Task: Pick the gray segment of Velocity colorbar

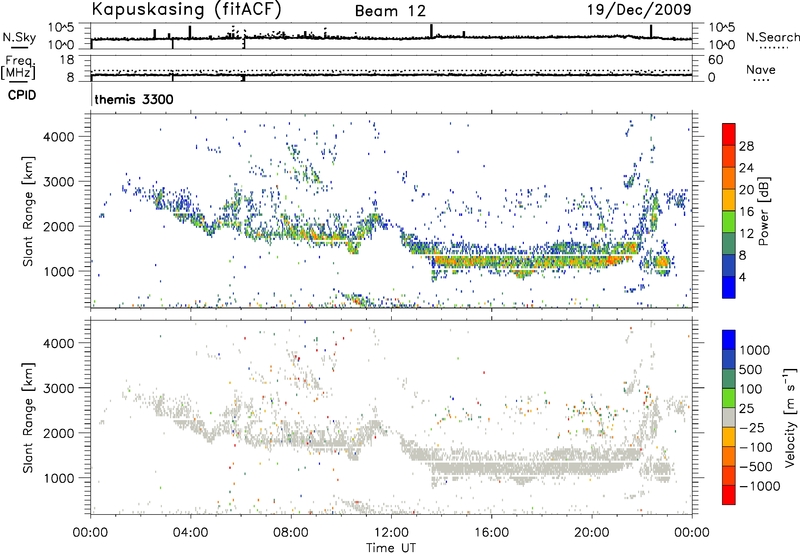Action: (729, 417)
